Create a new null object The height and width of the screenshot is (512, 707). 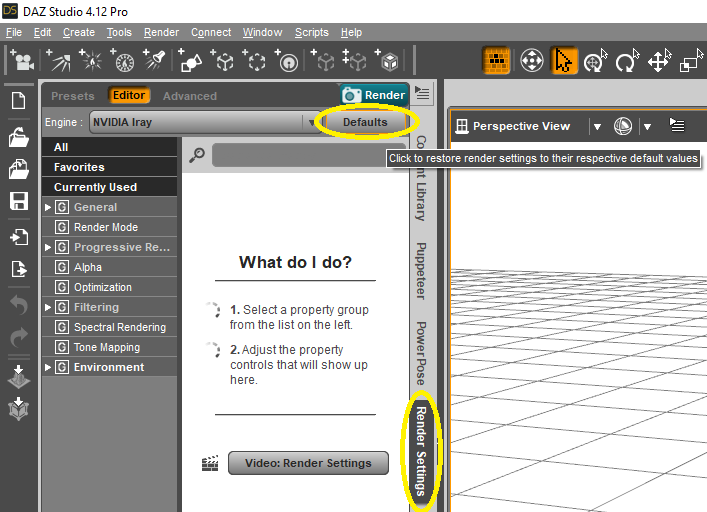tap(223, 60)
